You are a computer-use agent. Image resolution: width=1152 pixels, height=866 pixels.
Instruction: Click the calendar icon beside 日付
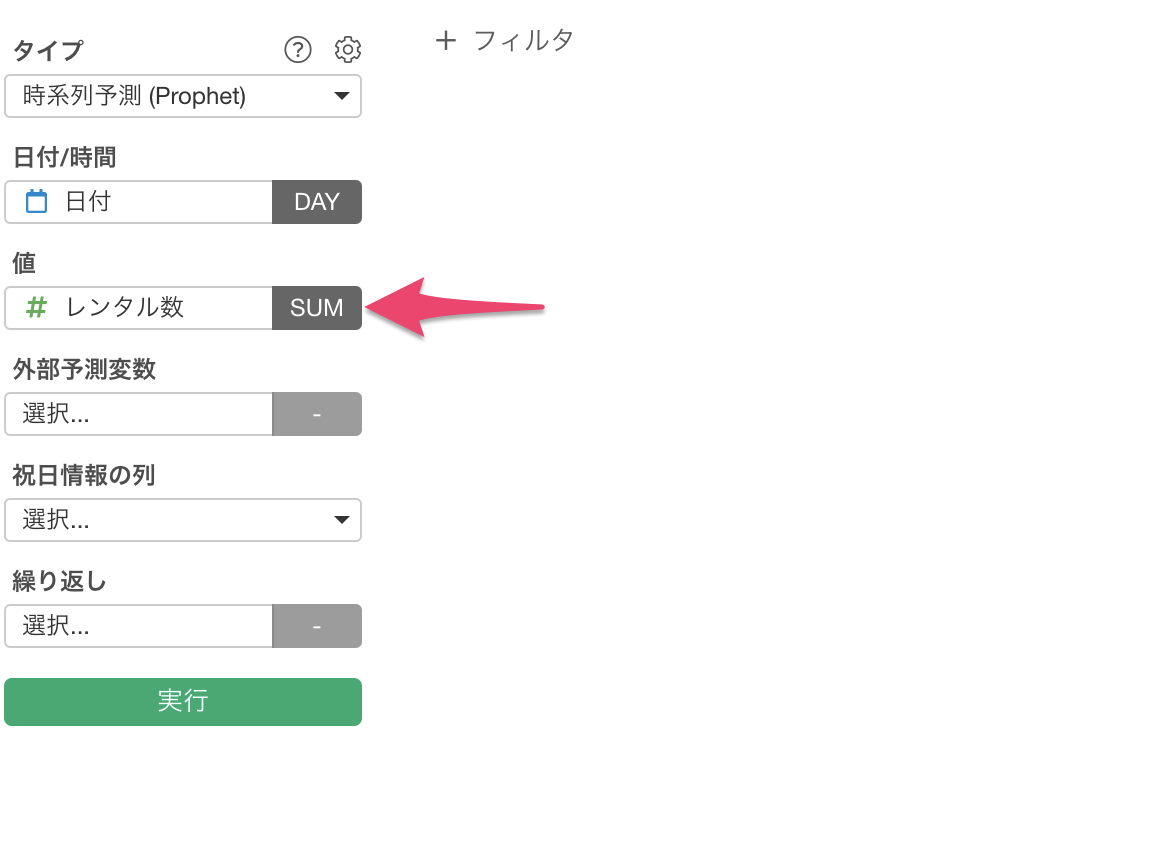[36, 201]
